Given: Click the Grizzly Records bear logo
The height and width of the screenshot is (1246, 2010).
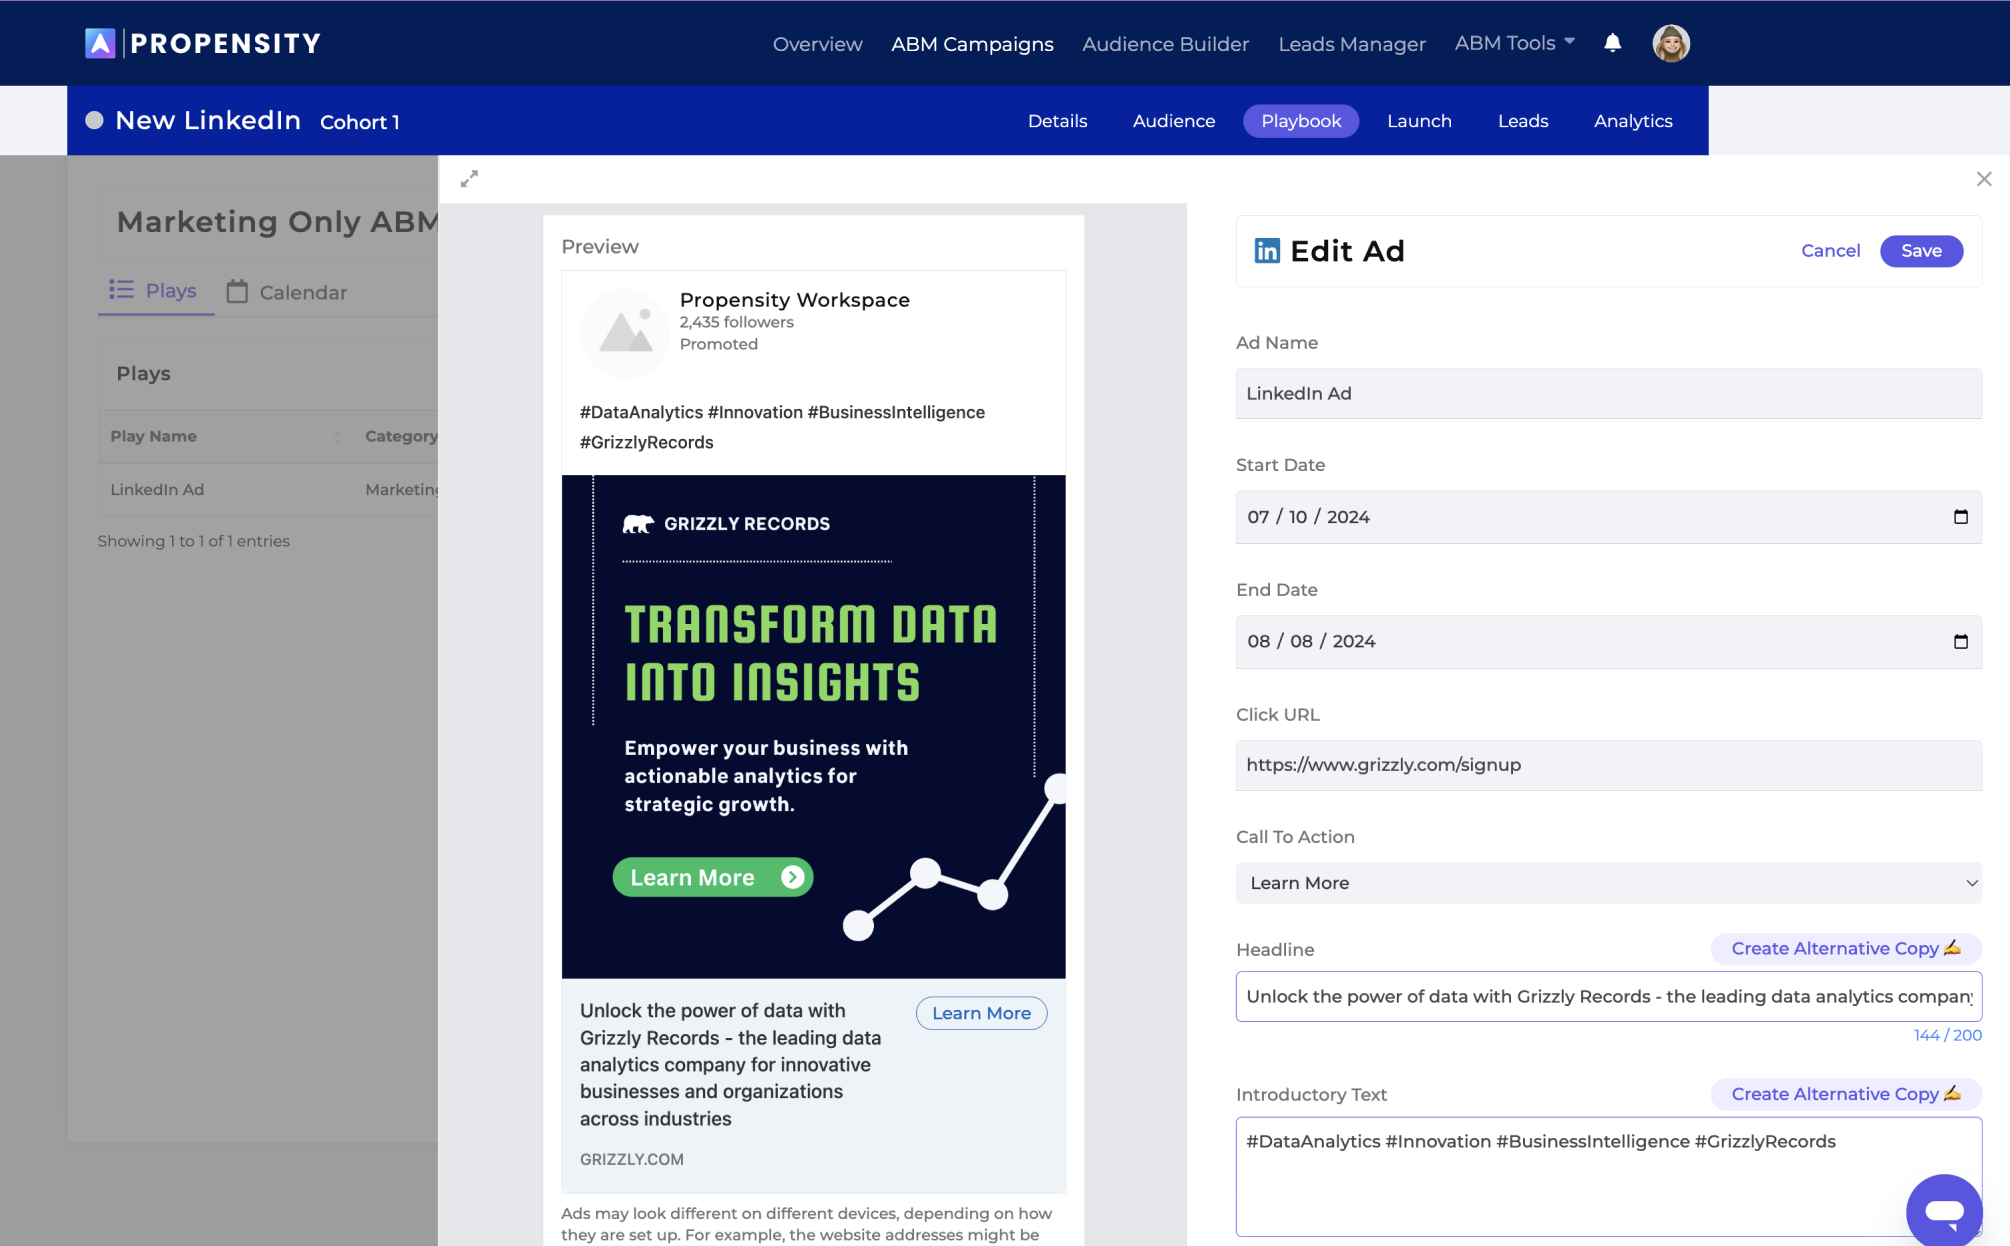Looking at the screenshot, I should tap(638, 524).
